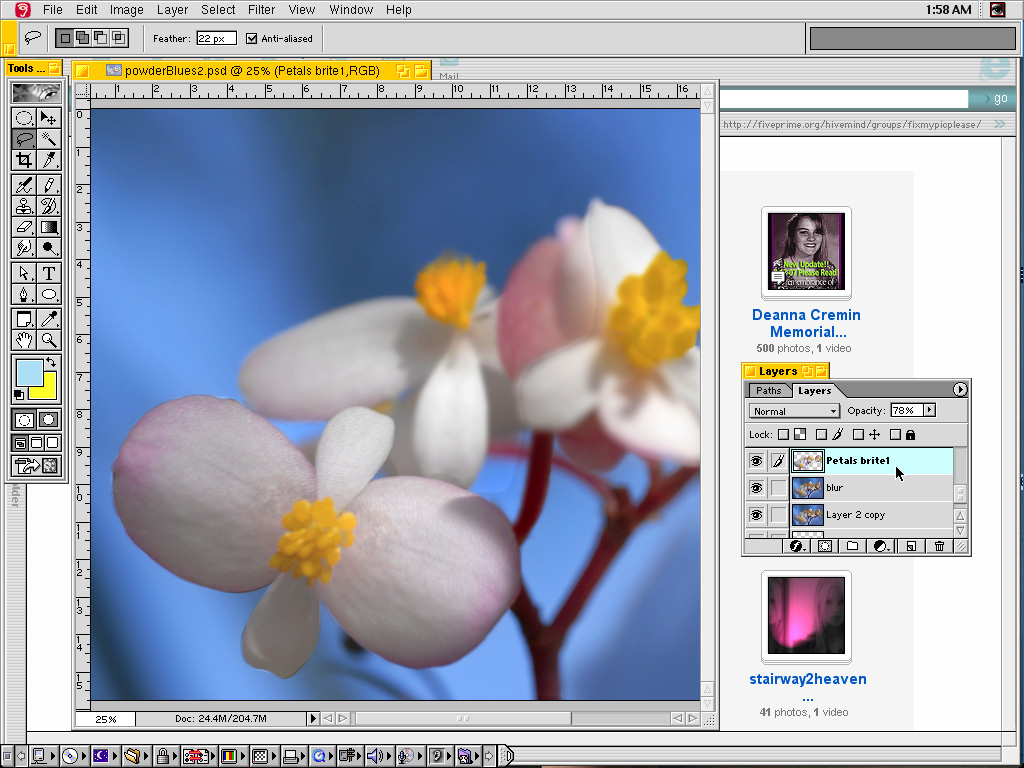Open the Layer menu
1024x768 pixels.
[172, 10]
